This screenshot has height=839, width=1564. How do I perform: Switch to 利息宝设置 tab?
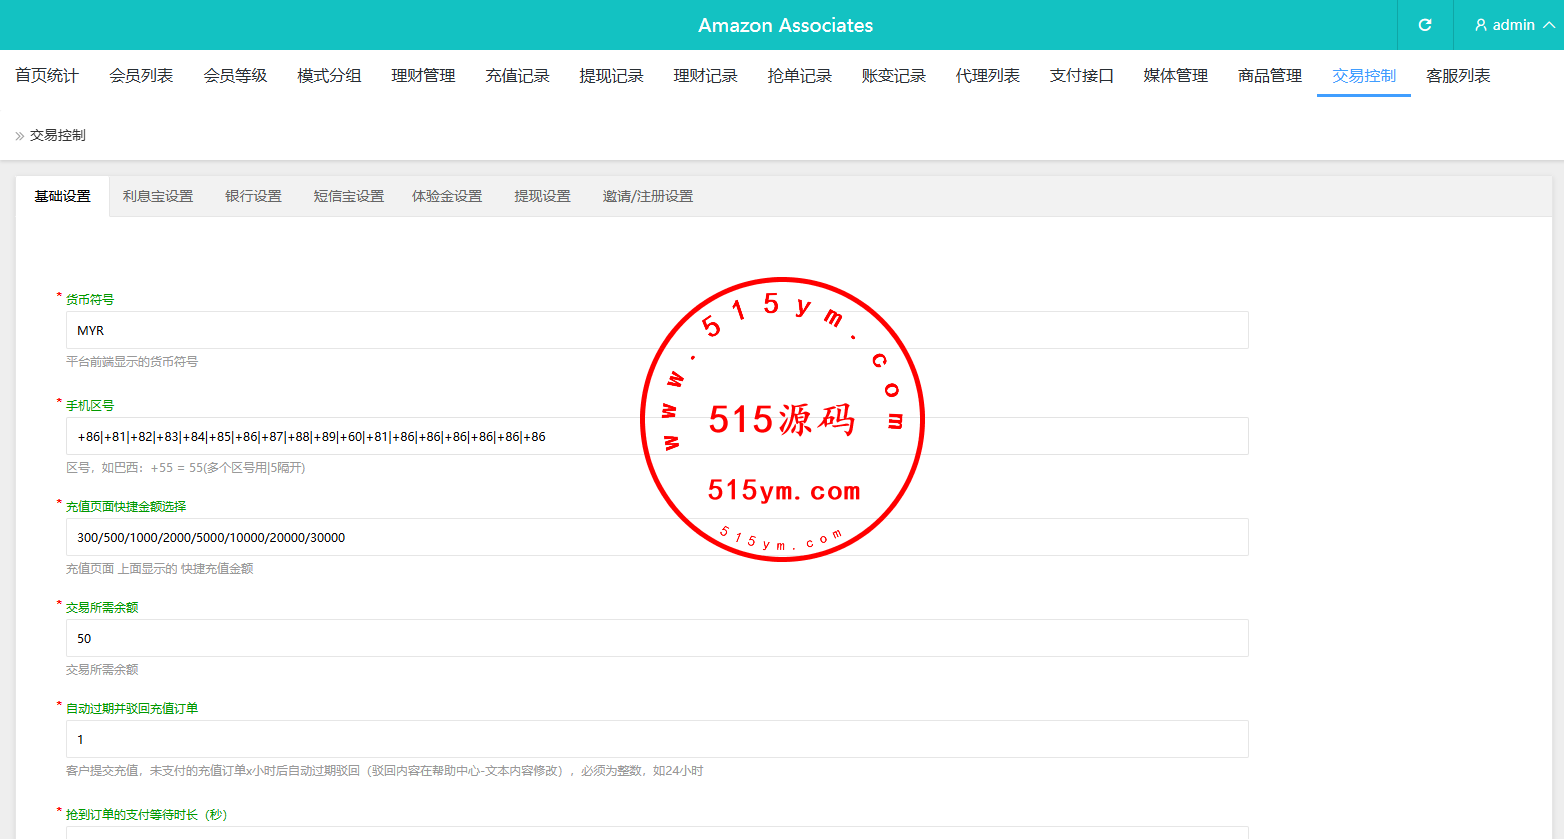point(158,196)
